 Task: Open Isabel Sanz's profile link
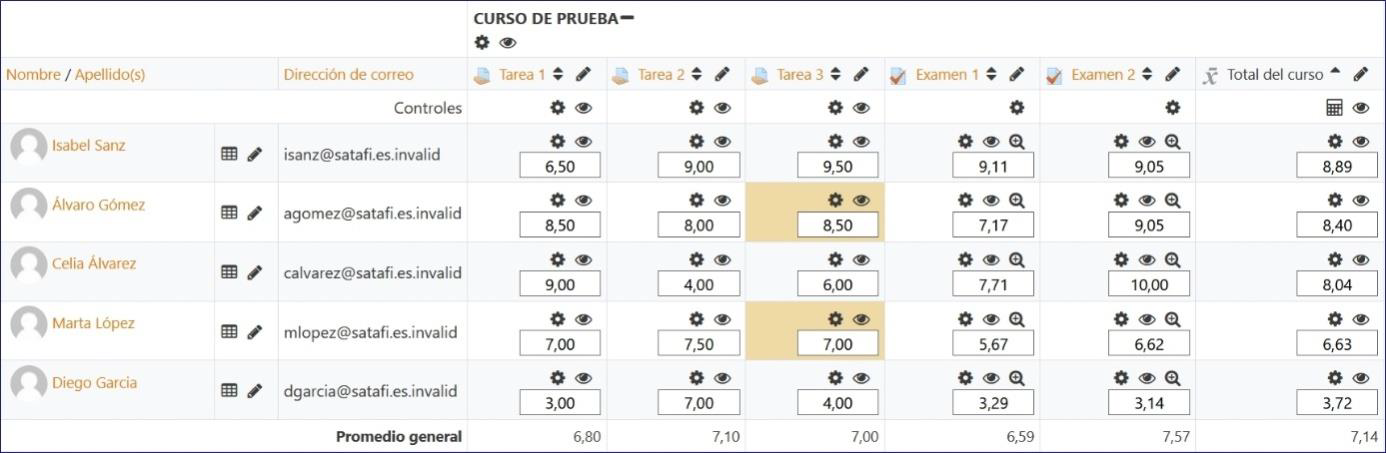click(89, 146)
